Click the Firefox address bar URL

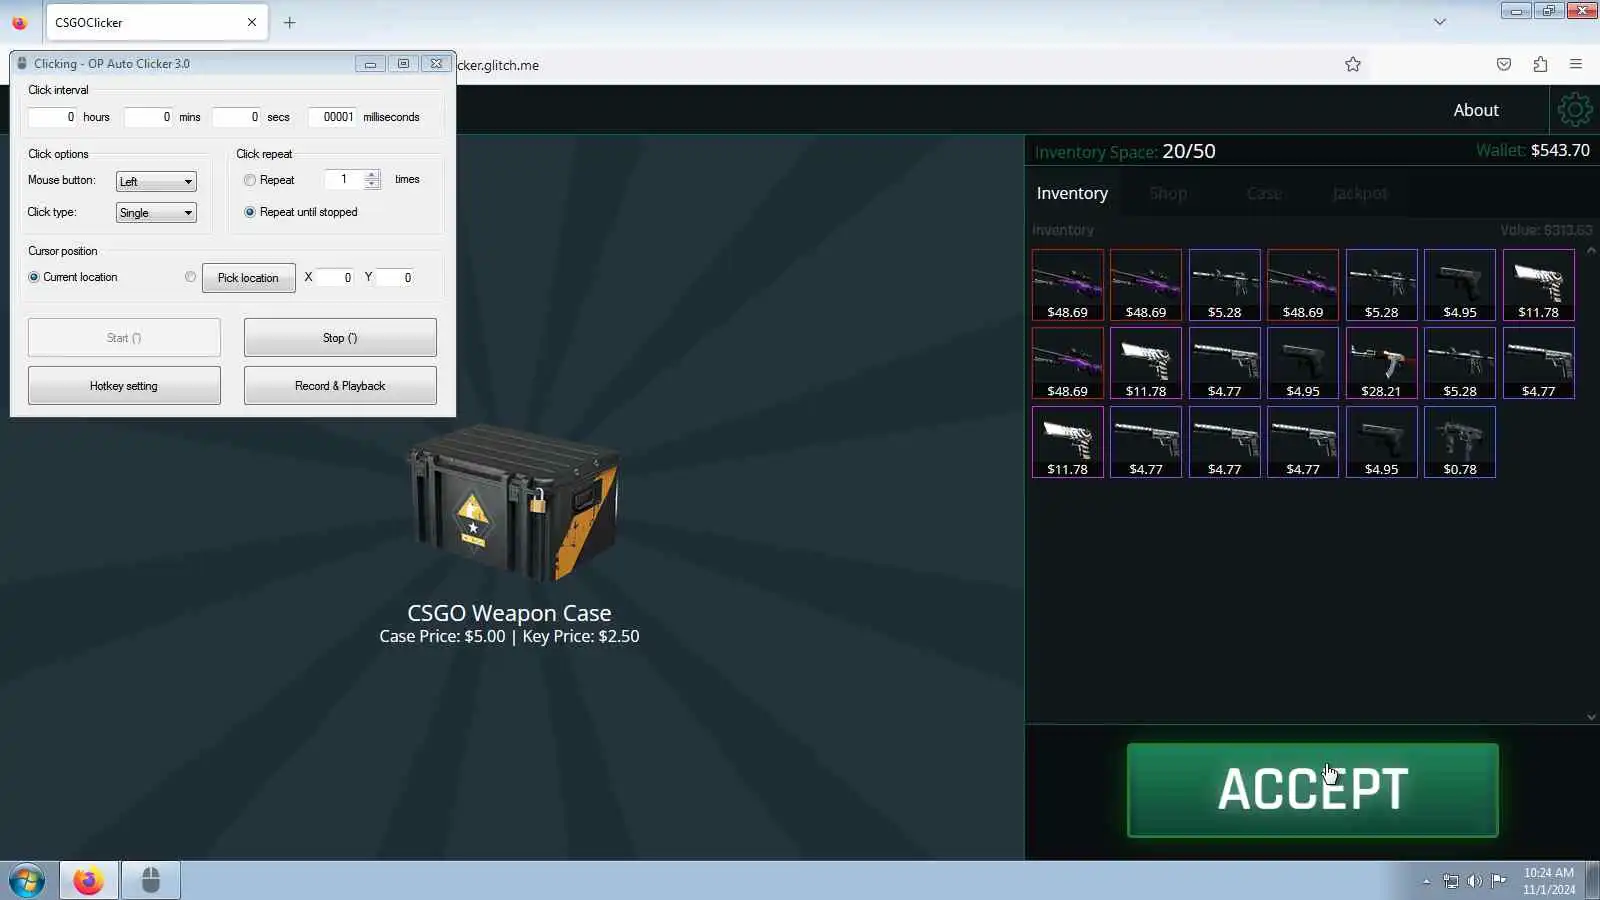point(497,65)
